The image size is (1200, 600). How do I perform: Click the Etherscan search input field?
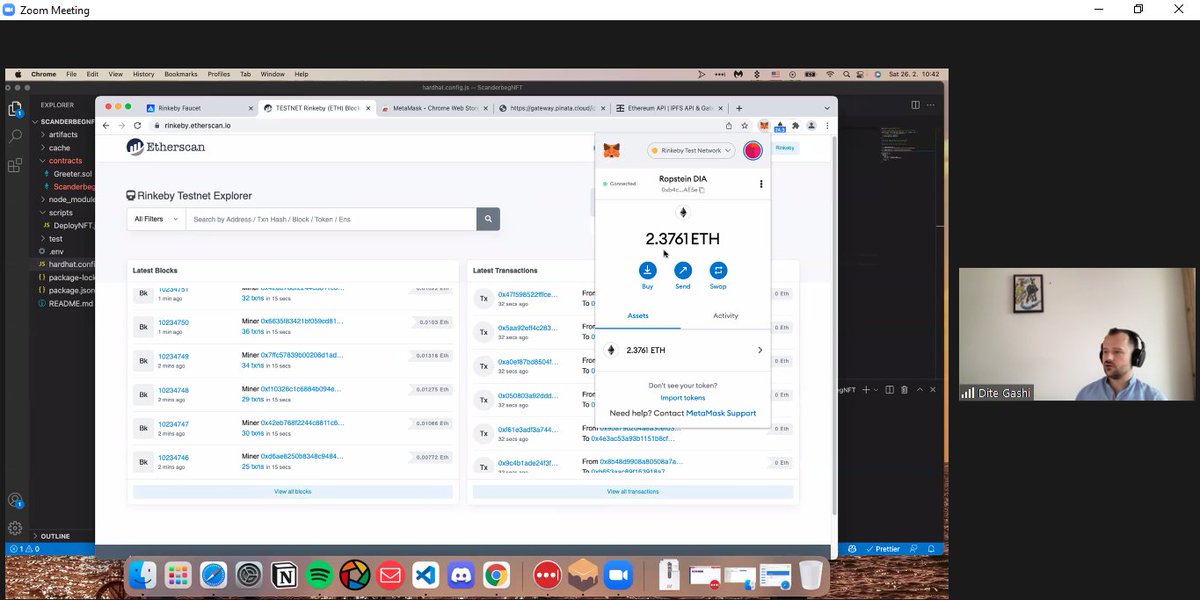tap(331, 219)
